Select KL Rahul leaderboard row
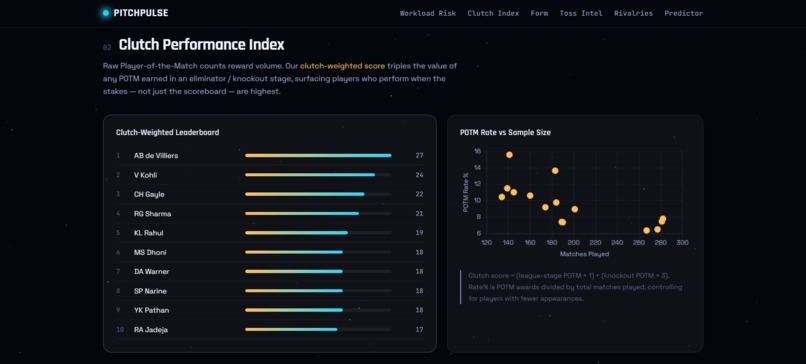806x364 pixels. [269, 233]
